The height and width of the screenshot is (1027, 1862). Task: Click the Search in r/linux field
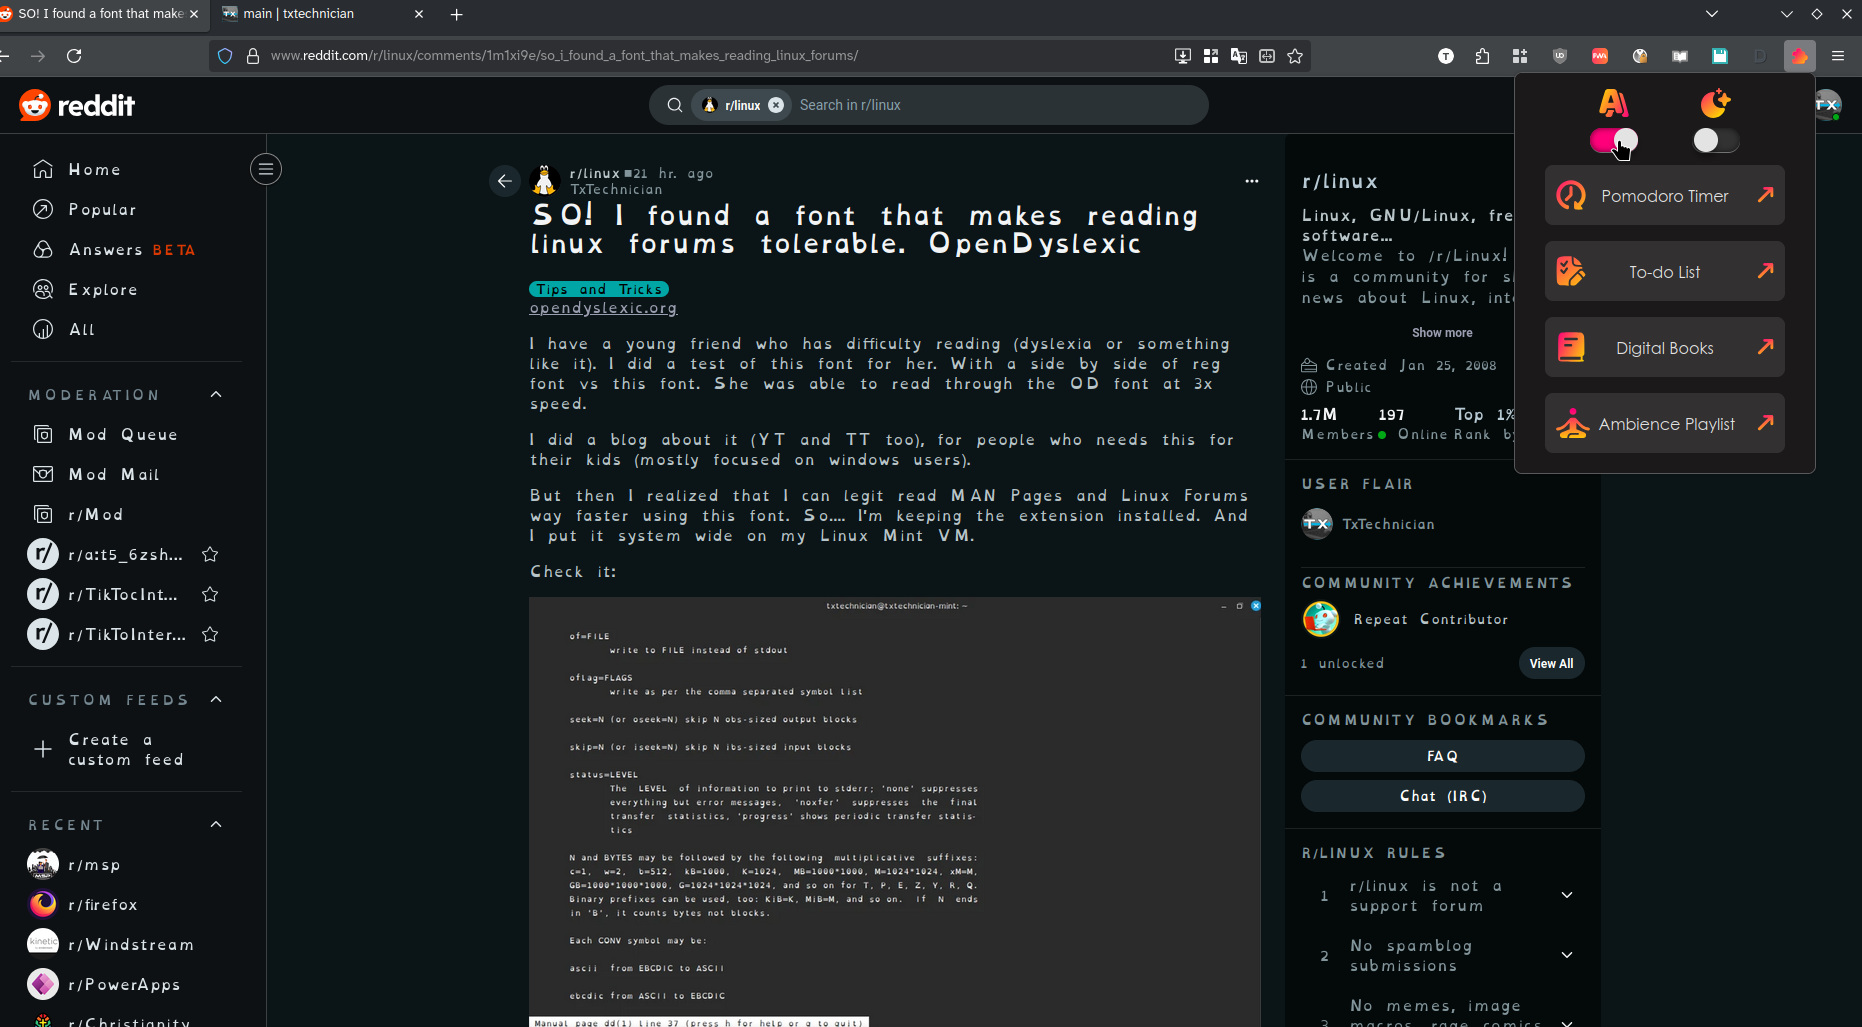click(995, 105)
